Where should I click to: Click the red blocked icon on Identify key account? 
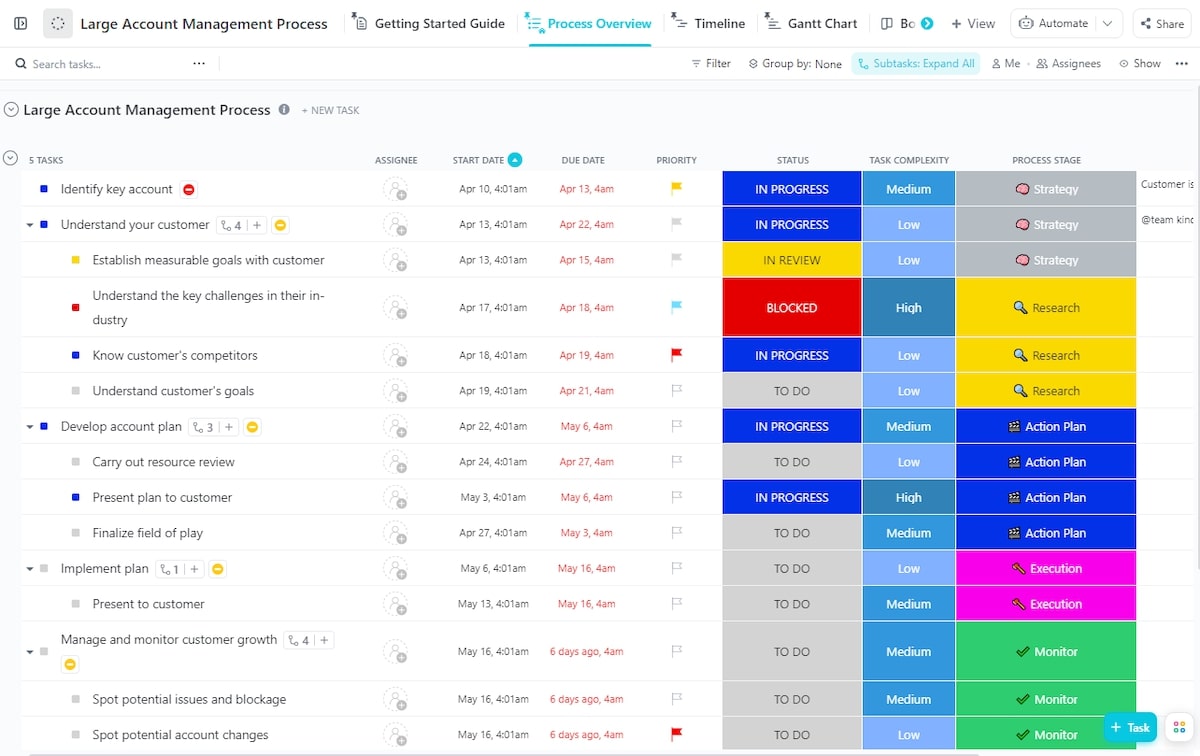(x=189, y=189)
